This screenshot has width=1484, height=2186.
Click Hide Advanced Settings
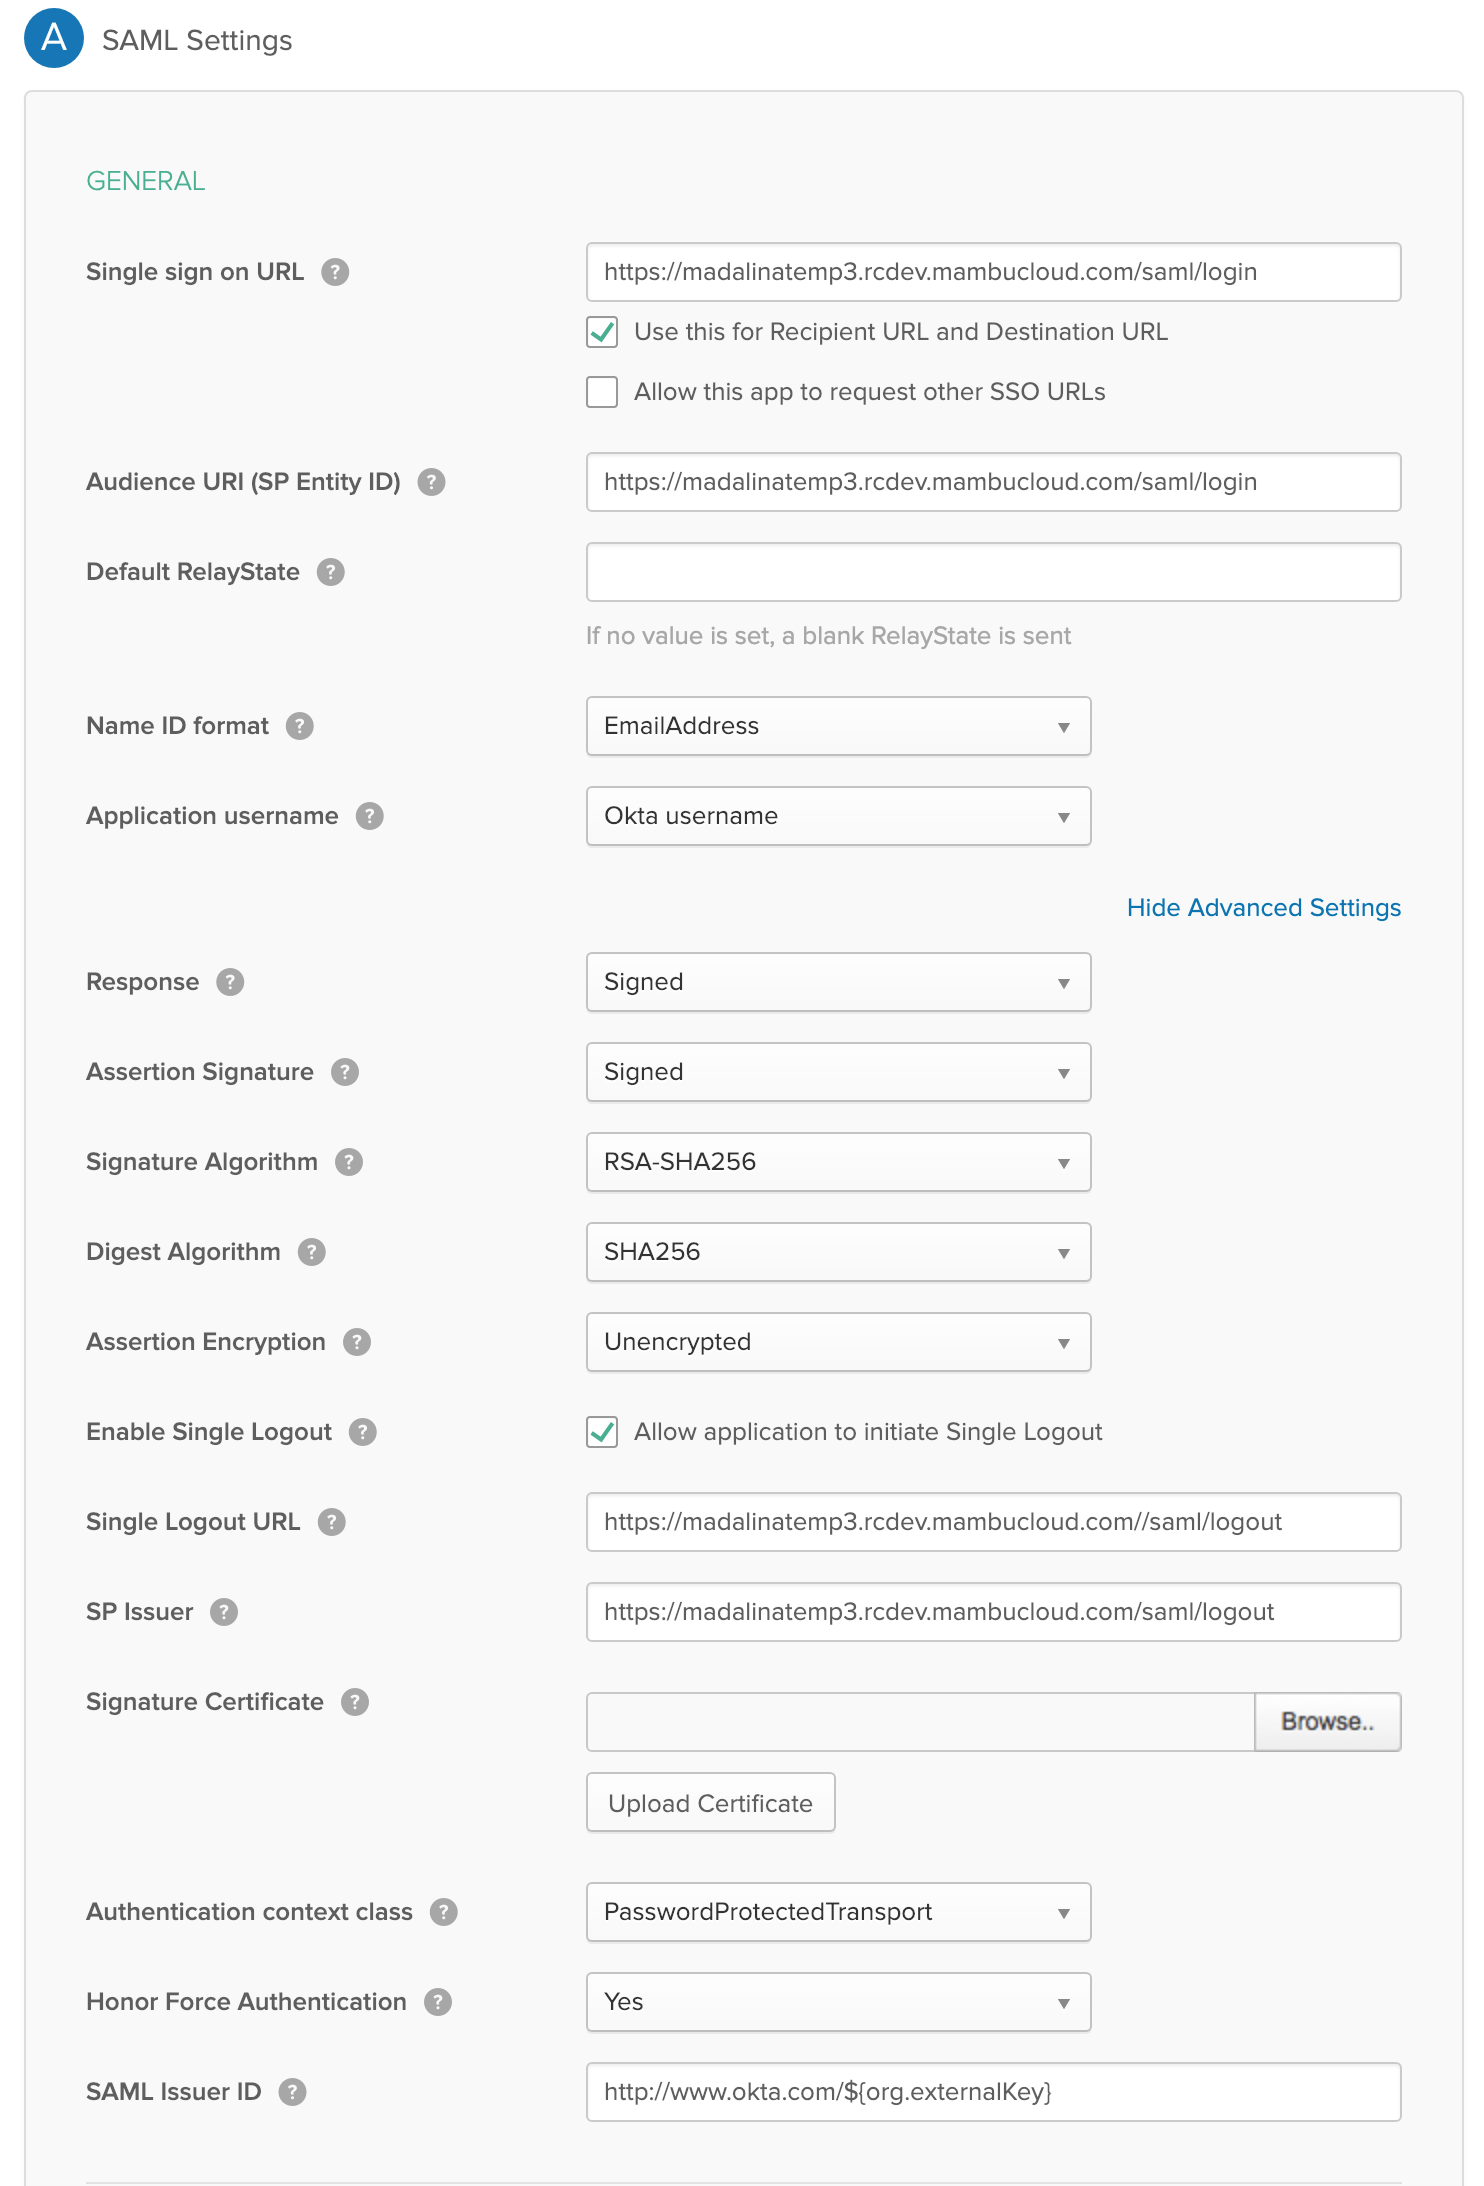tap(1263, 907)
